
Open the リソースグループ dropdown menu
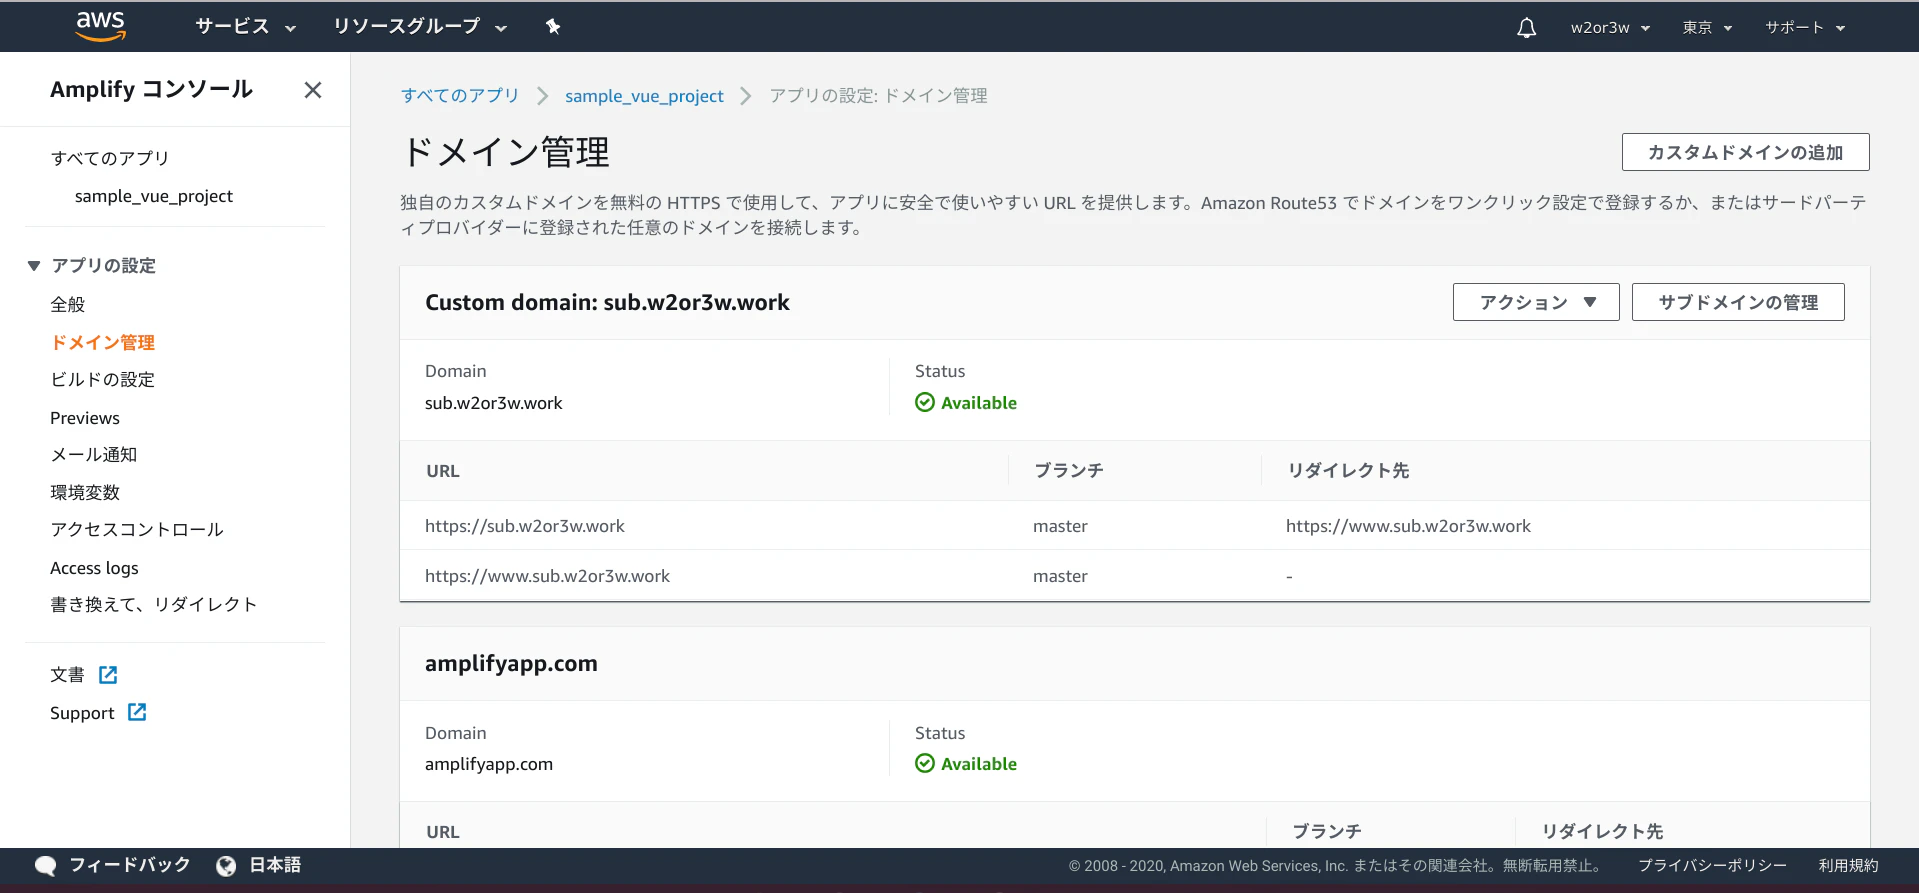(x=420, y=27)
